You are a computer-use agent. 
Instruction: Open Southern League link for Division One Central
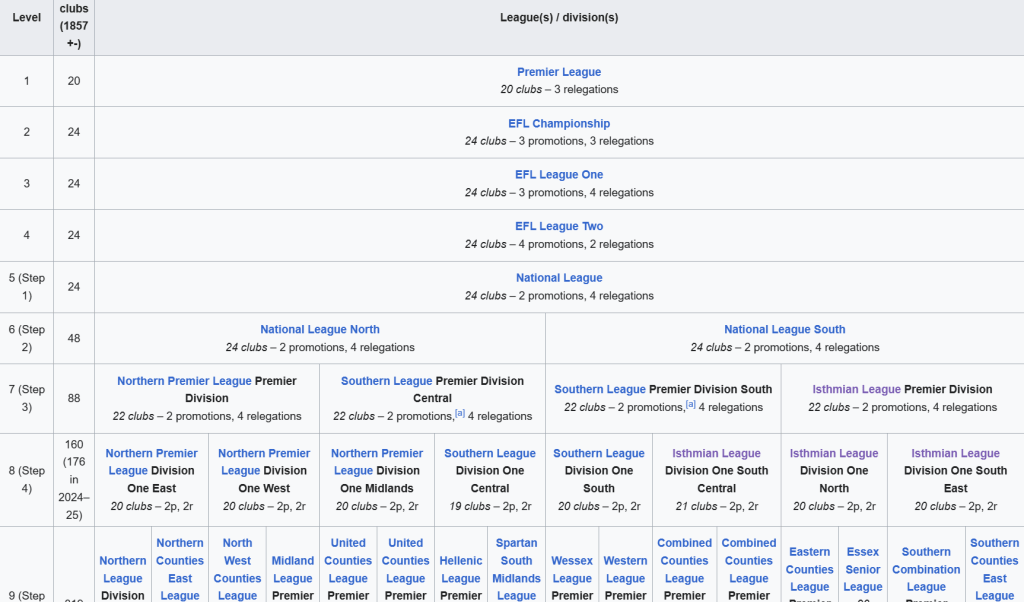click(x=490, y=454)
